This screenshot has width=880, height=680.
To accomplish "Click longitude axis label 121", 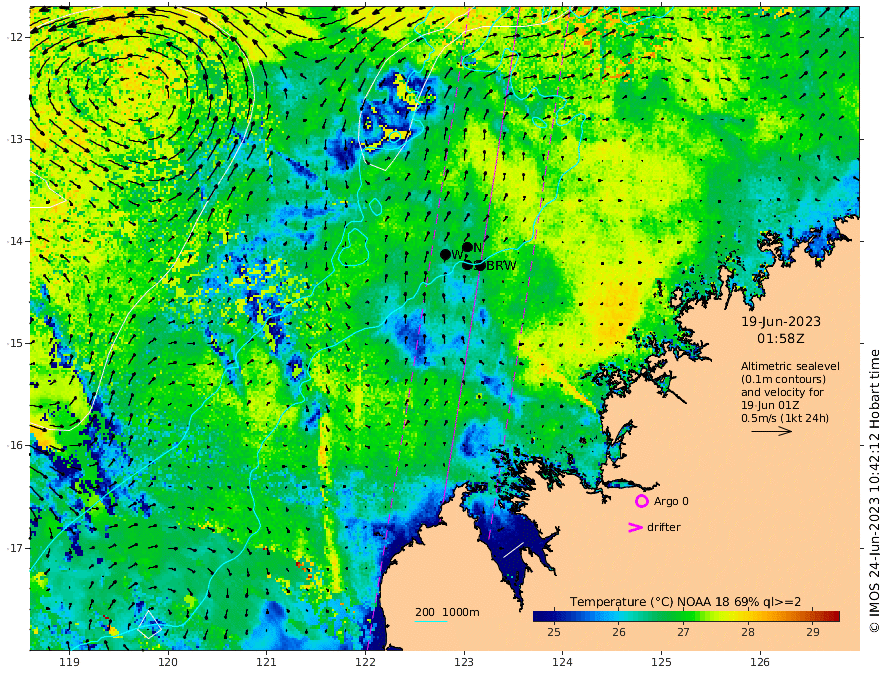I will [267, 662].
